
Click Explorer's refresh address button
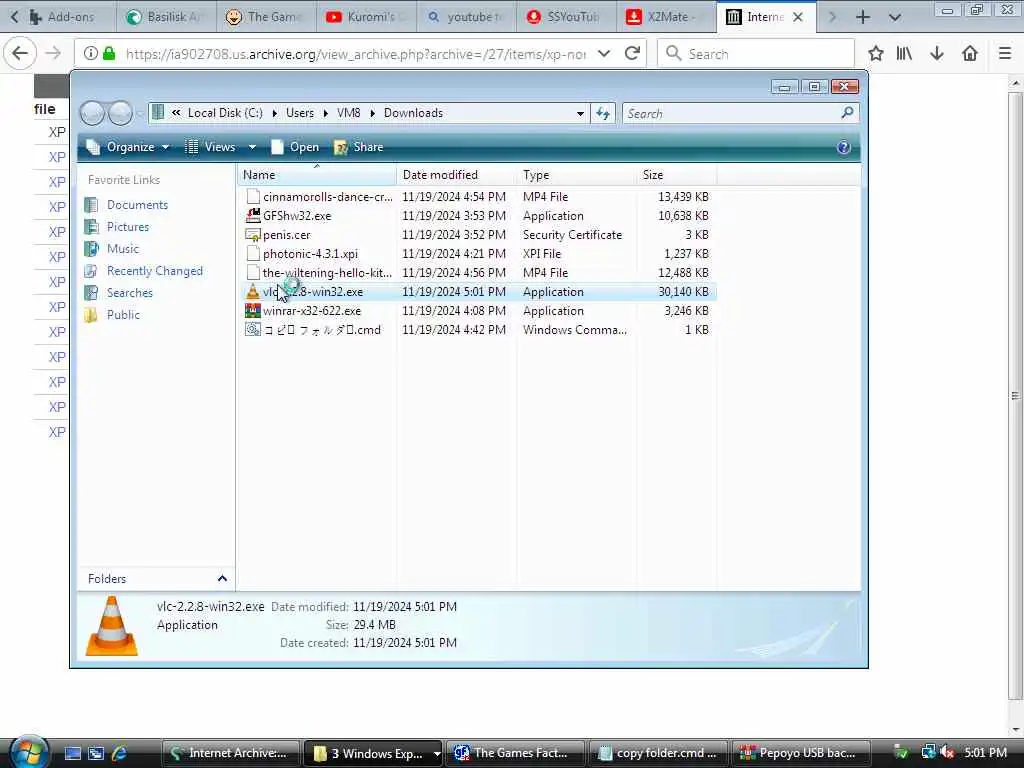point(603,114)
